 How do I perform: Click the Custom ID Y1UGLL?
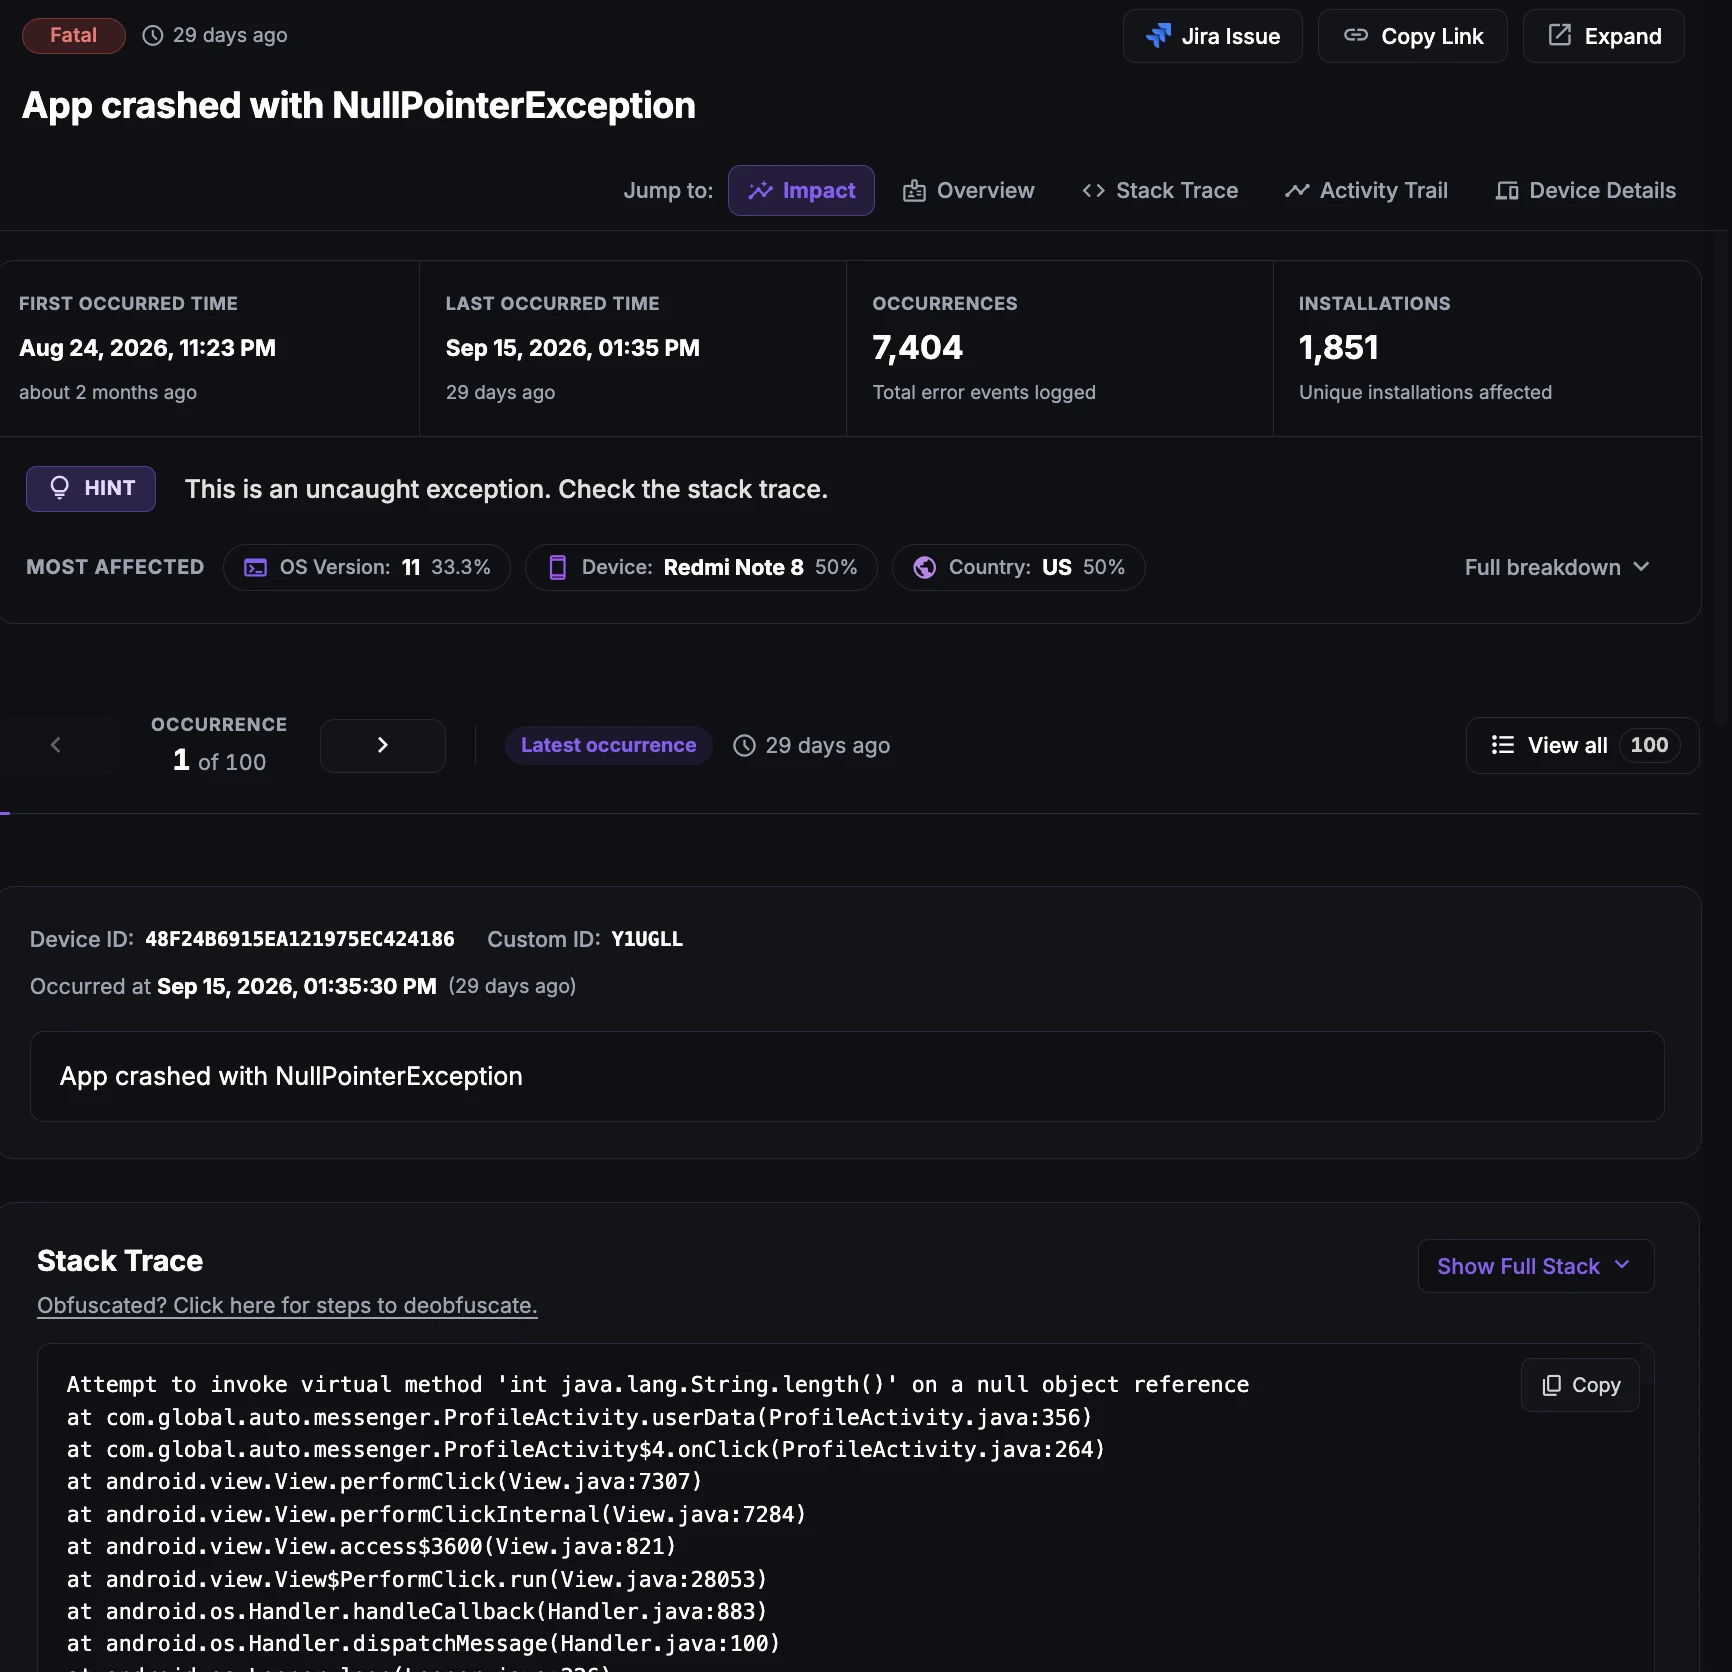(647, 939)
